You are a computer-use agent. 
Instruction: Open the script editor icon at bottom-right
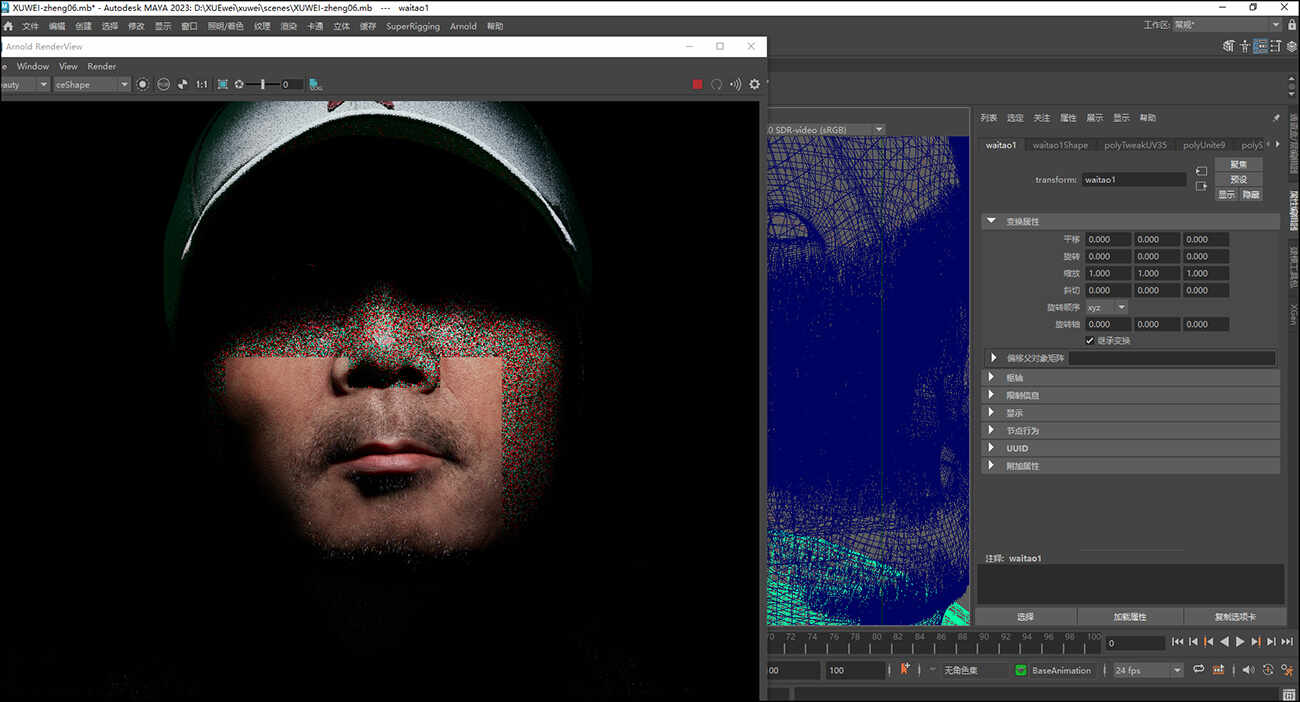pyautogui.click(x=1289, y=694)
